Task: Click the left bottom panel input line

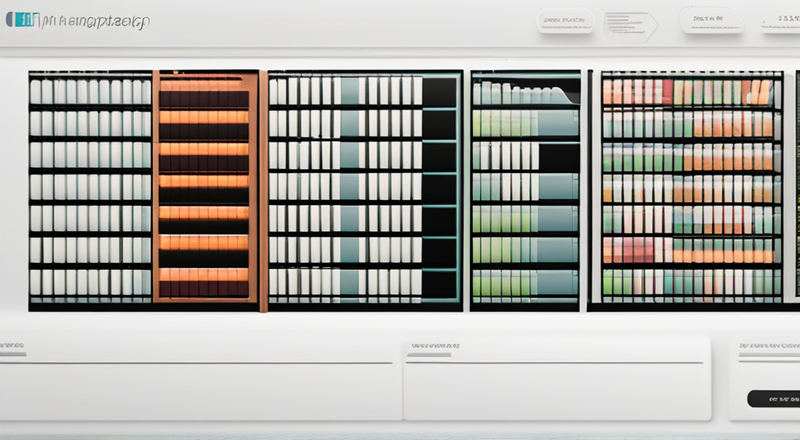Action: click(196, 362)
